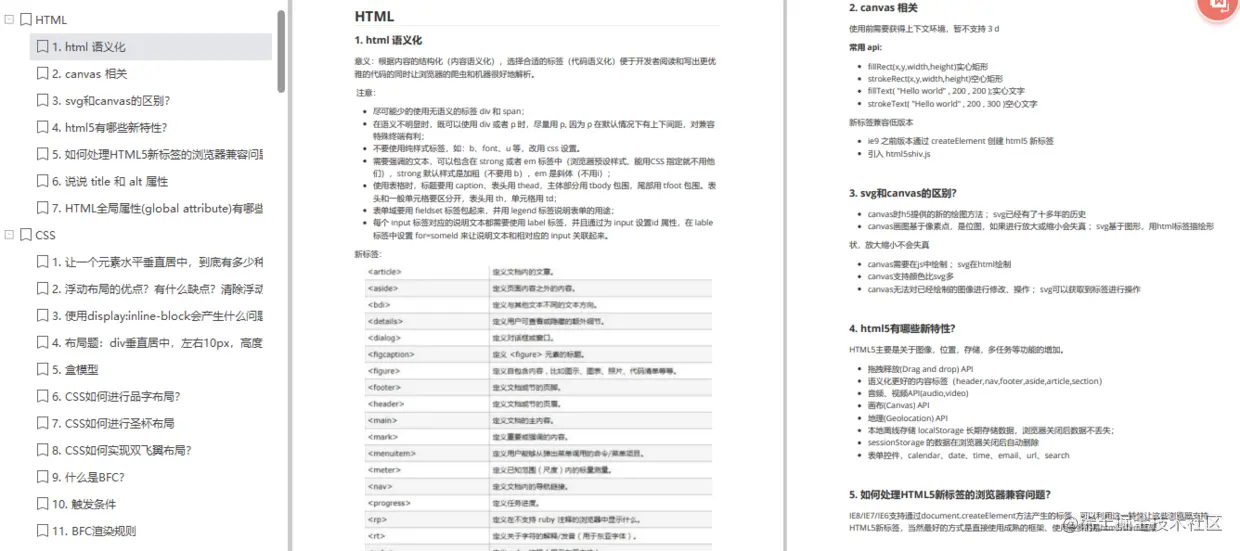Click page heading '4. html5有哪些新特性?'
The image size is (1240, 551).
902,328
